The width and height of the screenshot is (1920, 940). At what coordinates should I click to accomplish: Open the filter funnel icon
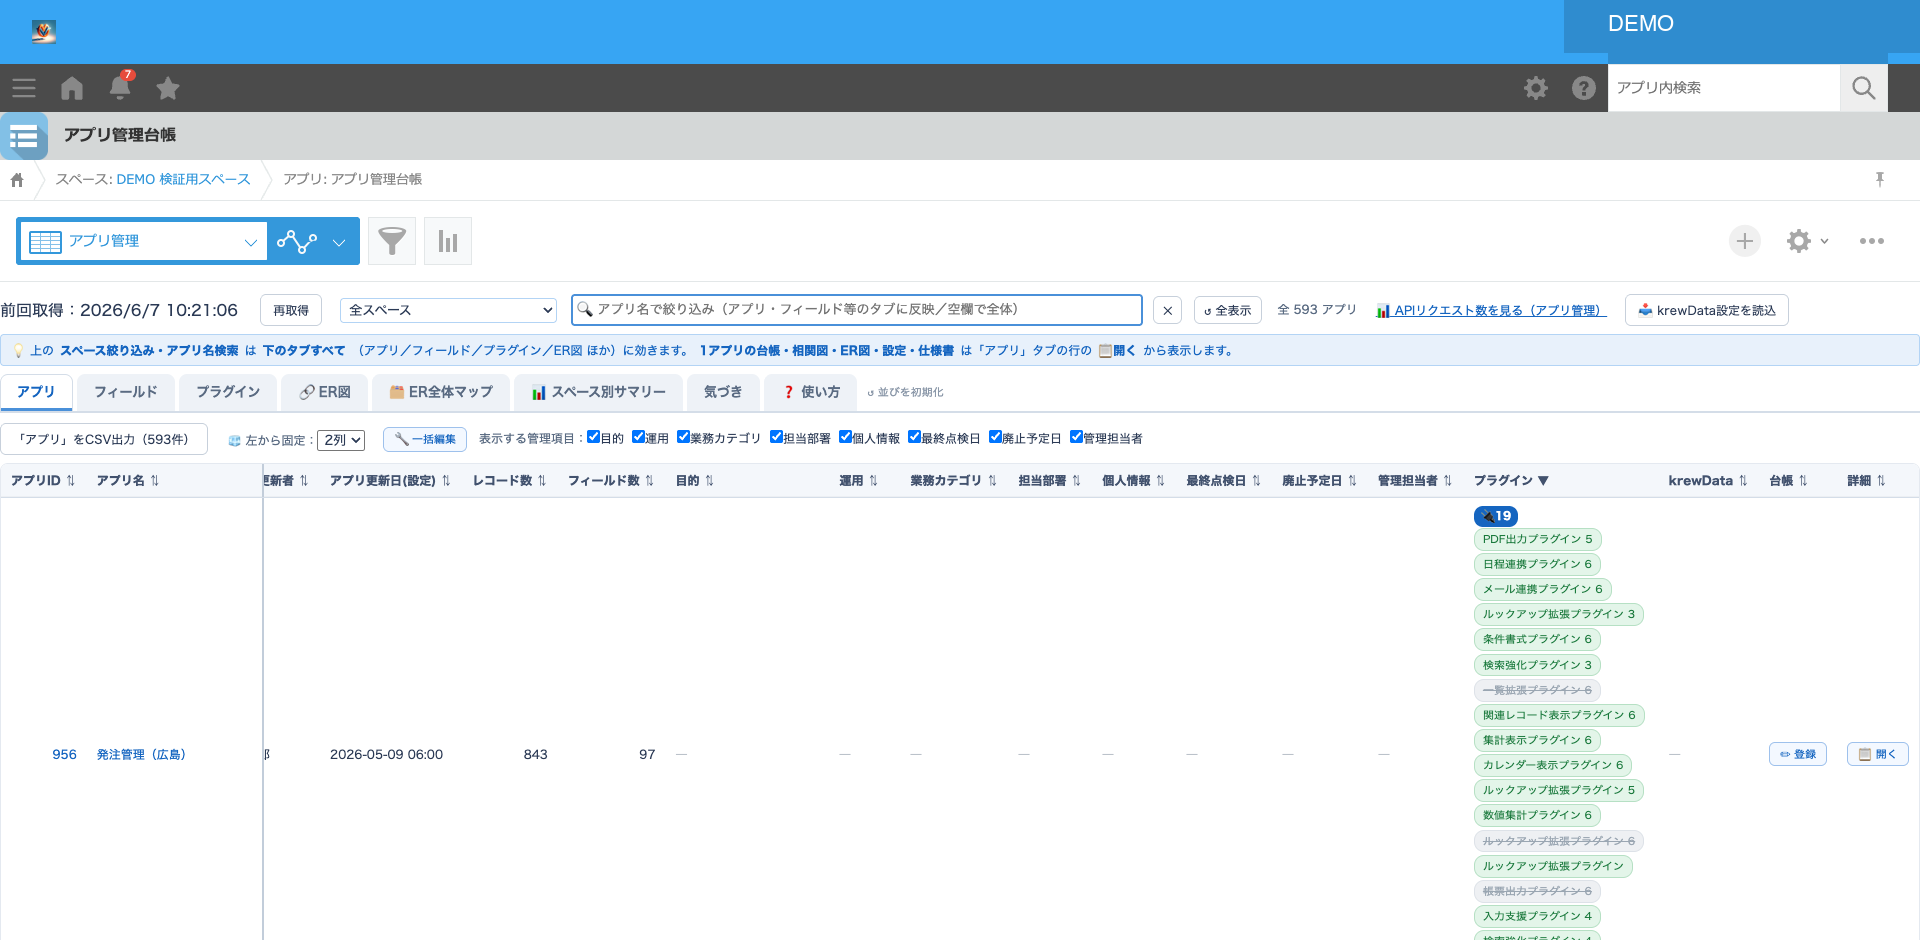(392, 241)
